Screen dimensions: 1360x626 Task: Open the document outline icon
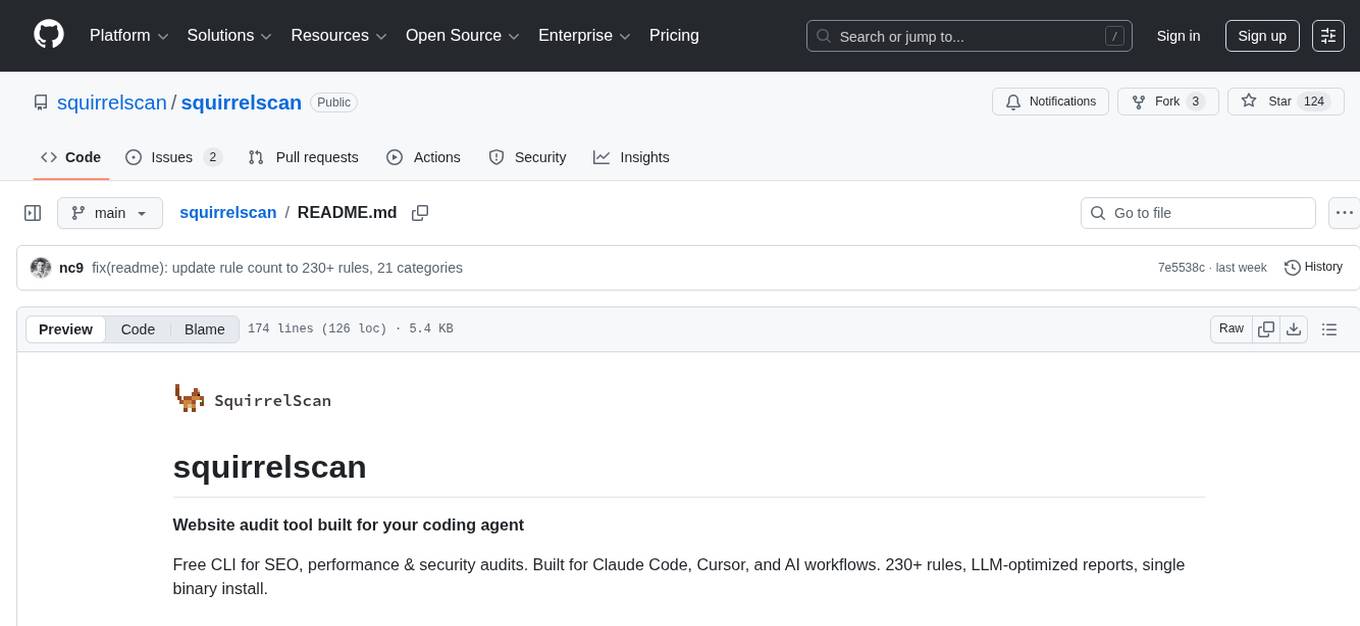(1329, 329)
